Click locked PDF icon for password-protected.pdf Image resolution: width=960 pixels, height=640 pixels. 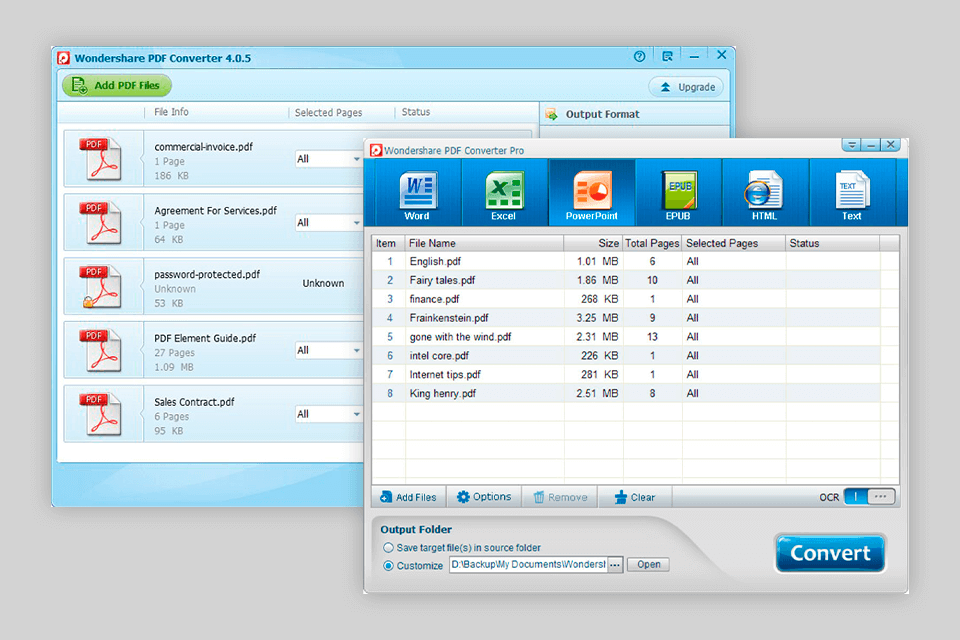100,286
